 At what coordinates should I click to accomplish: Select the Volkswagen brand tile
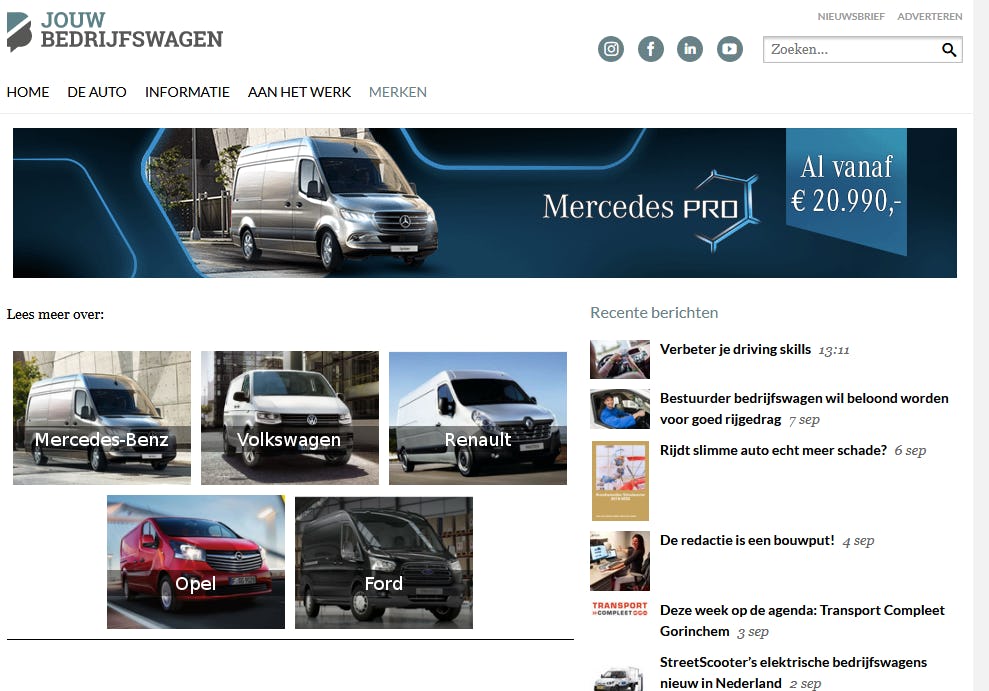tap(289, 417)
